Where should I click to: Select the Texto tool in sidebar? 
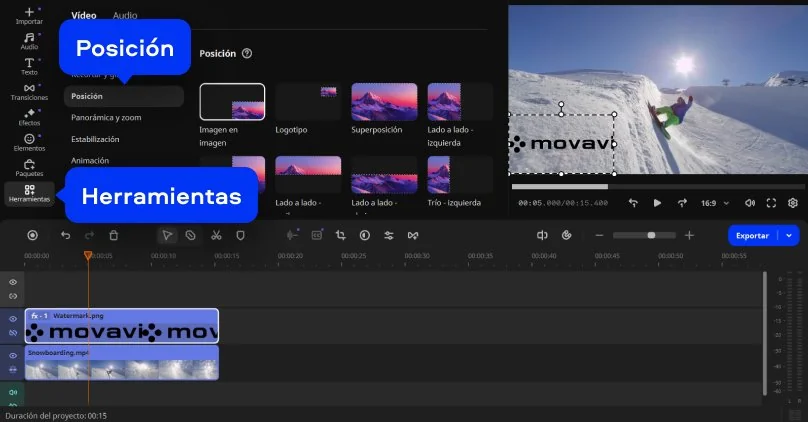click(29, 66)
